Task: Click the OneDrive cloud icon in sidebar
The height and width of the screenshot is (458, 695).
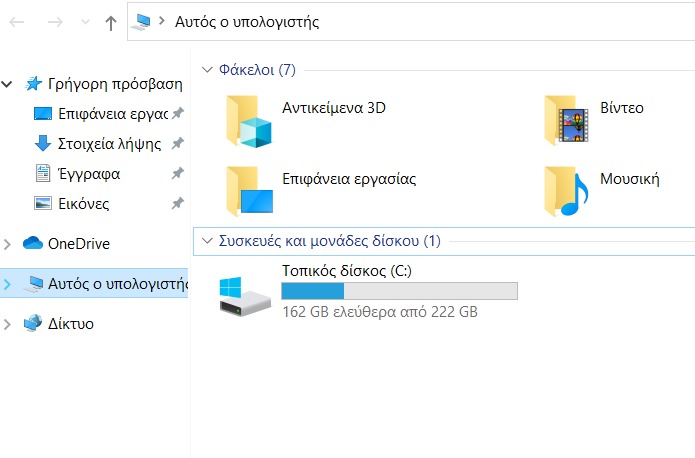Action: click(x=33, y=244)
